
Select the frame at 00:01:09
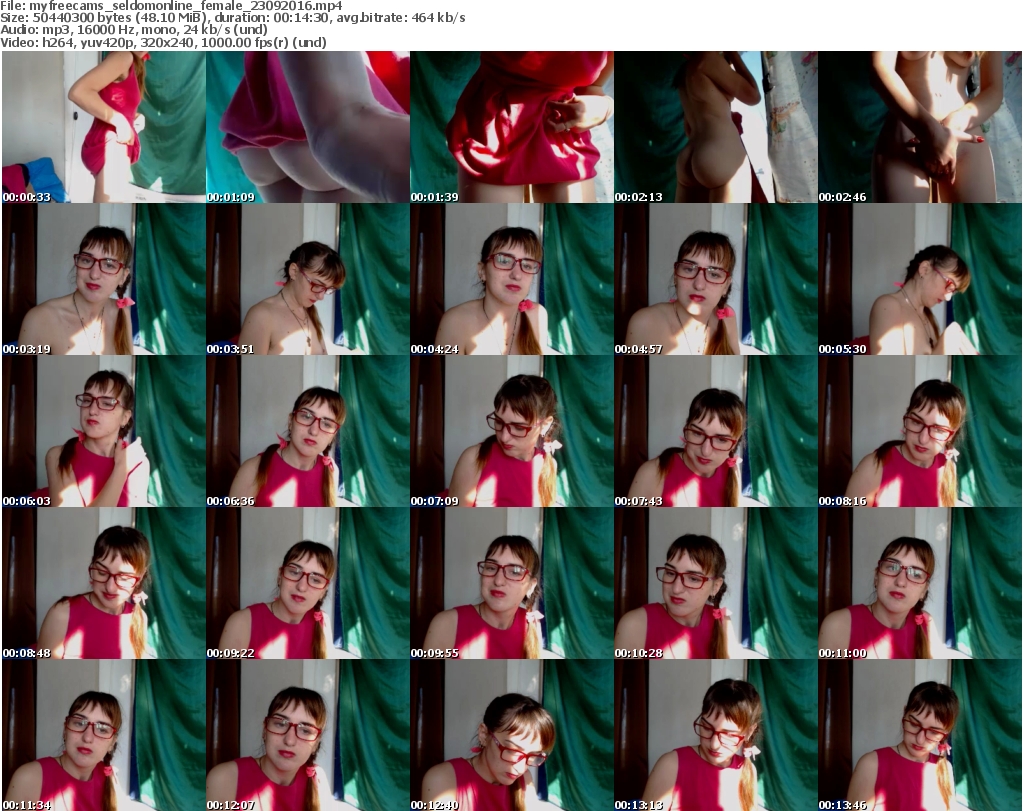point(307,127)
